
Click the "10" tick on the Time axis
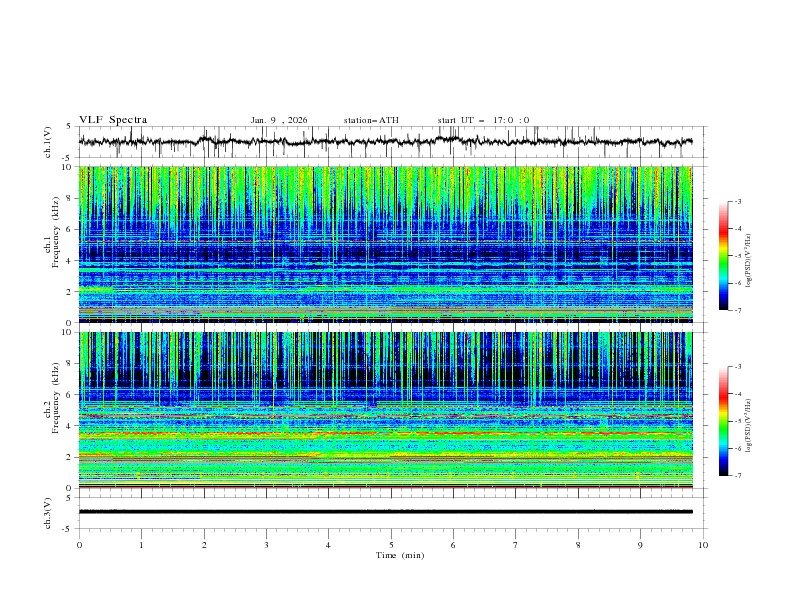coord(703,545)
